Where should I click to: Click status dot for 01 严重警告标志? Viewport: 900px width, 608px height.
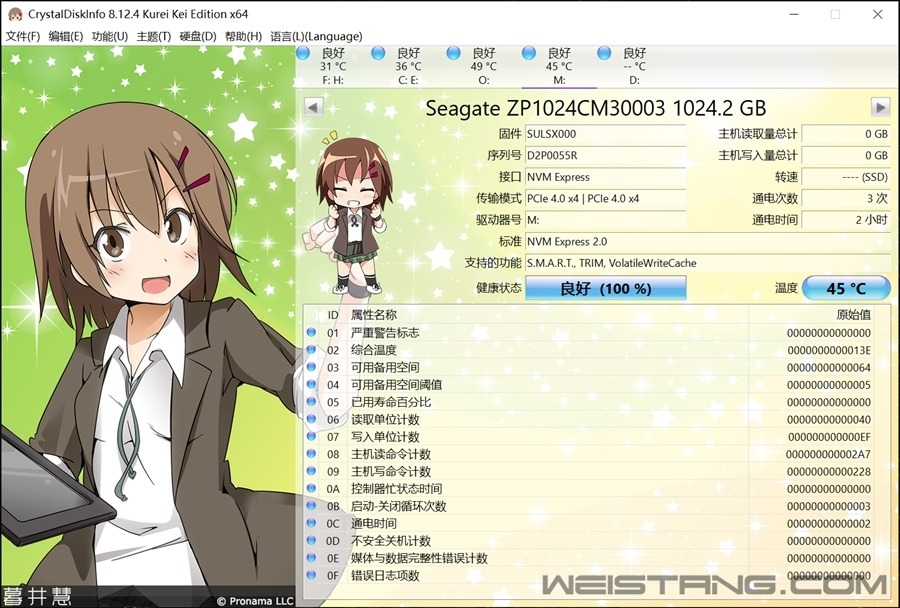coord(311,332)
